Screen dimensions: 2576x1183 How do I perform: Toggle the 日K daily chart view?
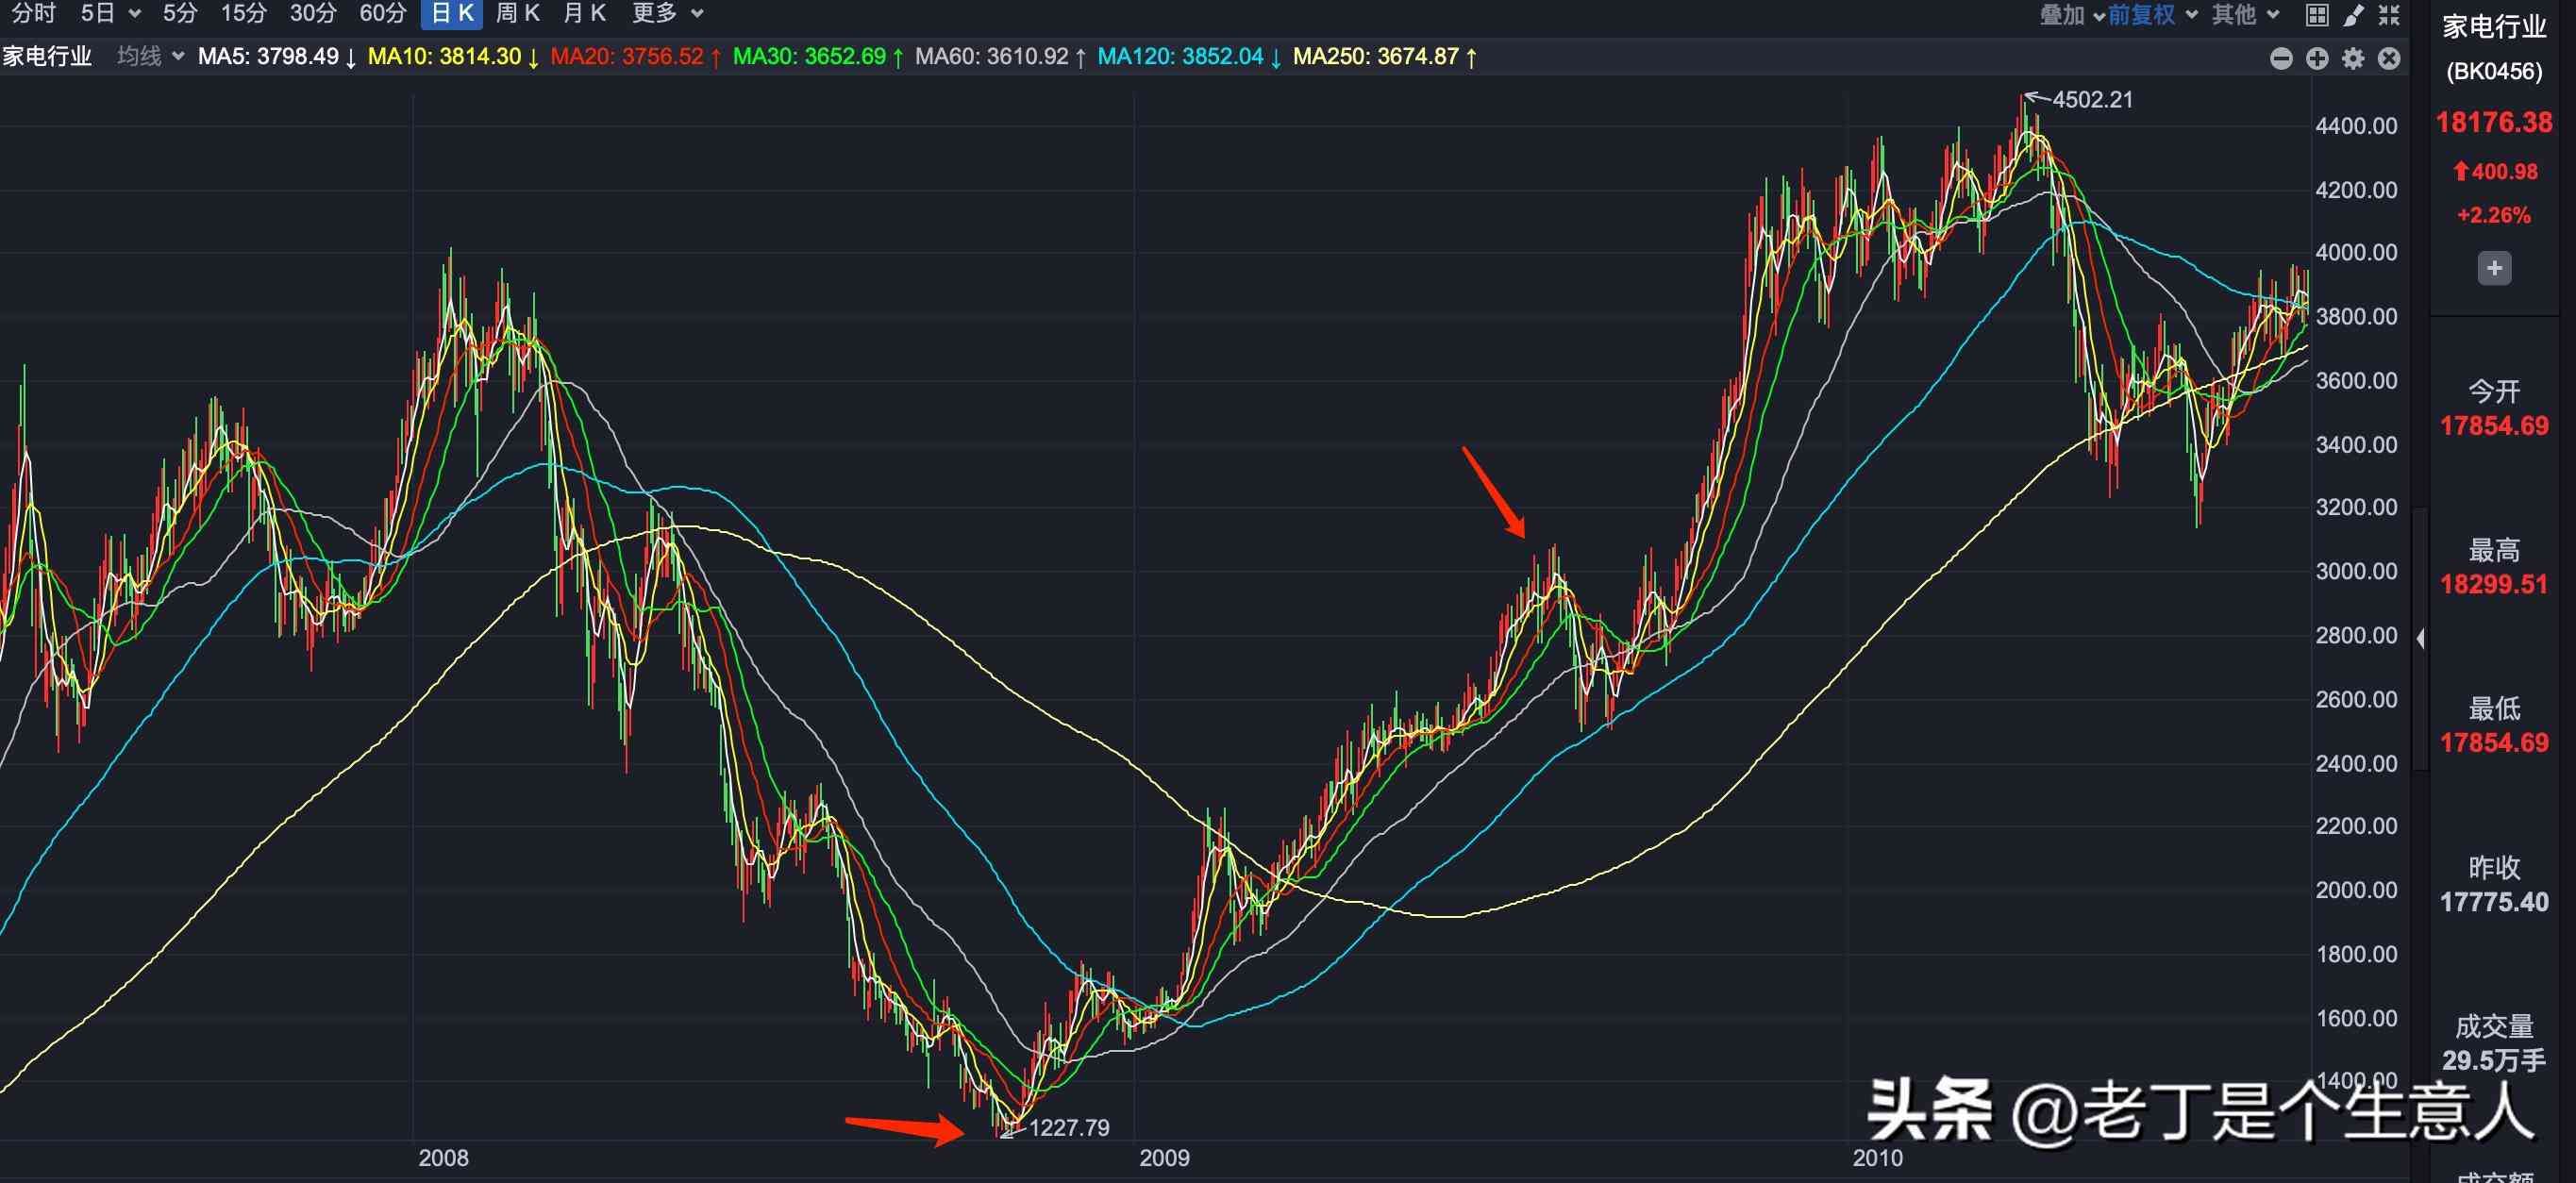point(452,14)
